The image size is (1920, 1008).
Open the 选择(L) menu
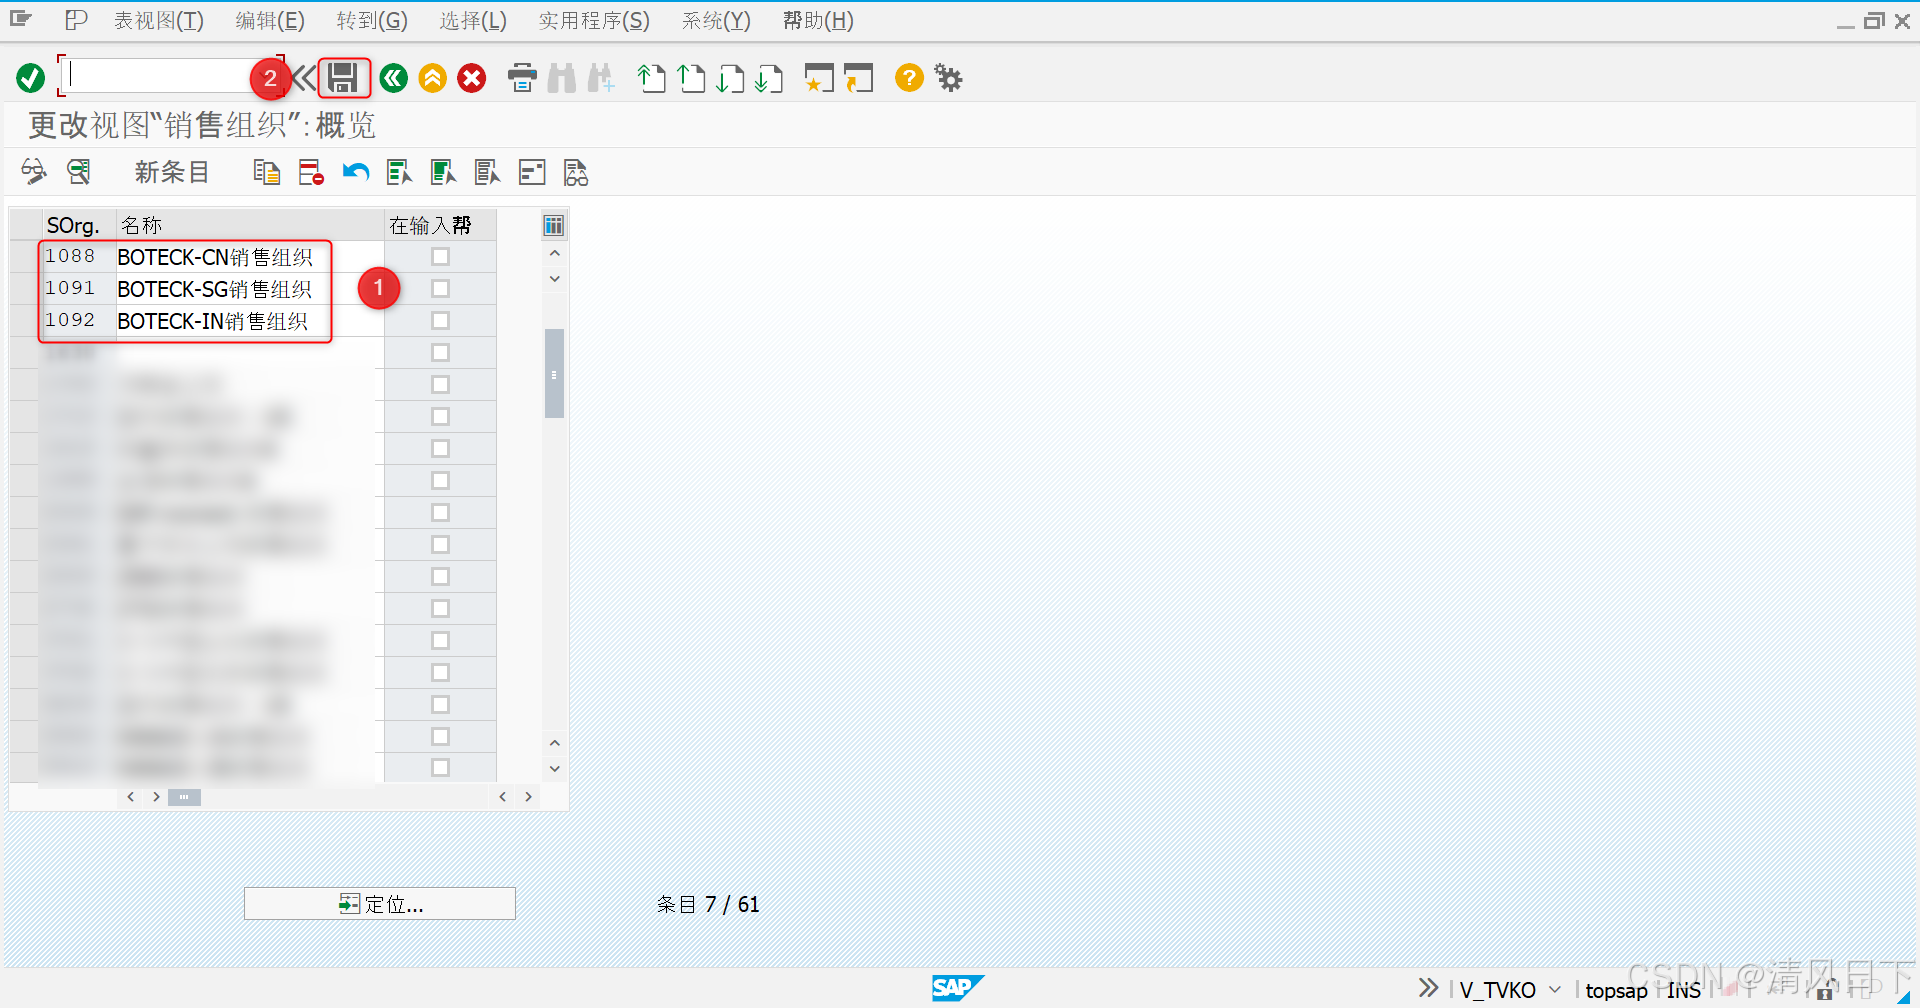pos(473,21)
